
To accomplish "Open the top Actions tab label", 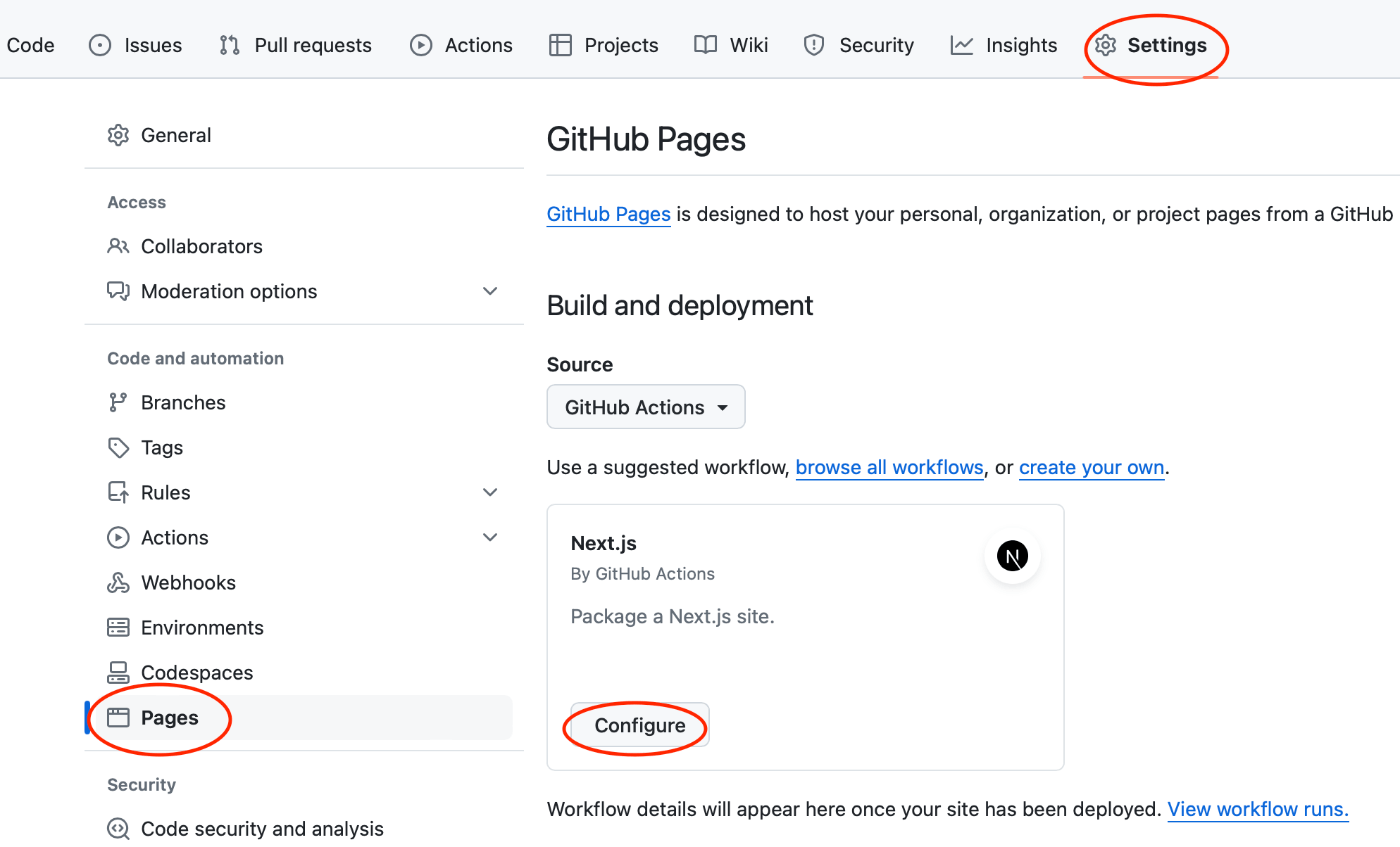I will tap(478, 45).
